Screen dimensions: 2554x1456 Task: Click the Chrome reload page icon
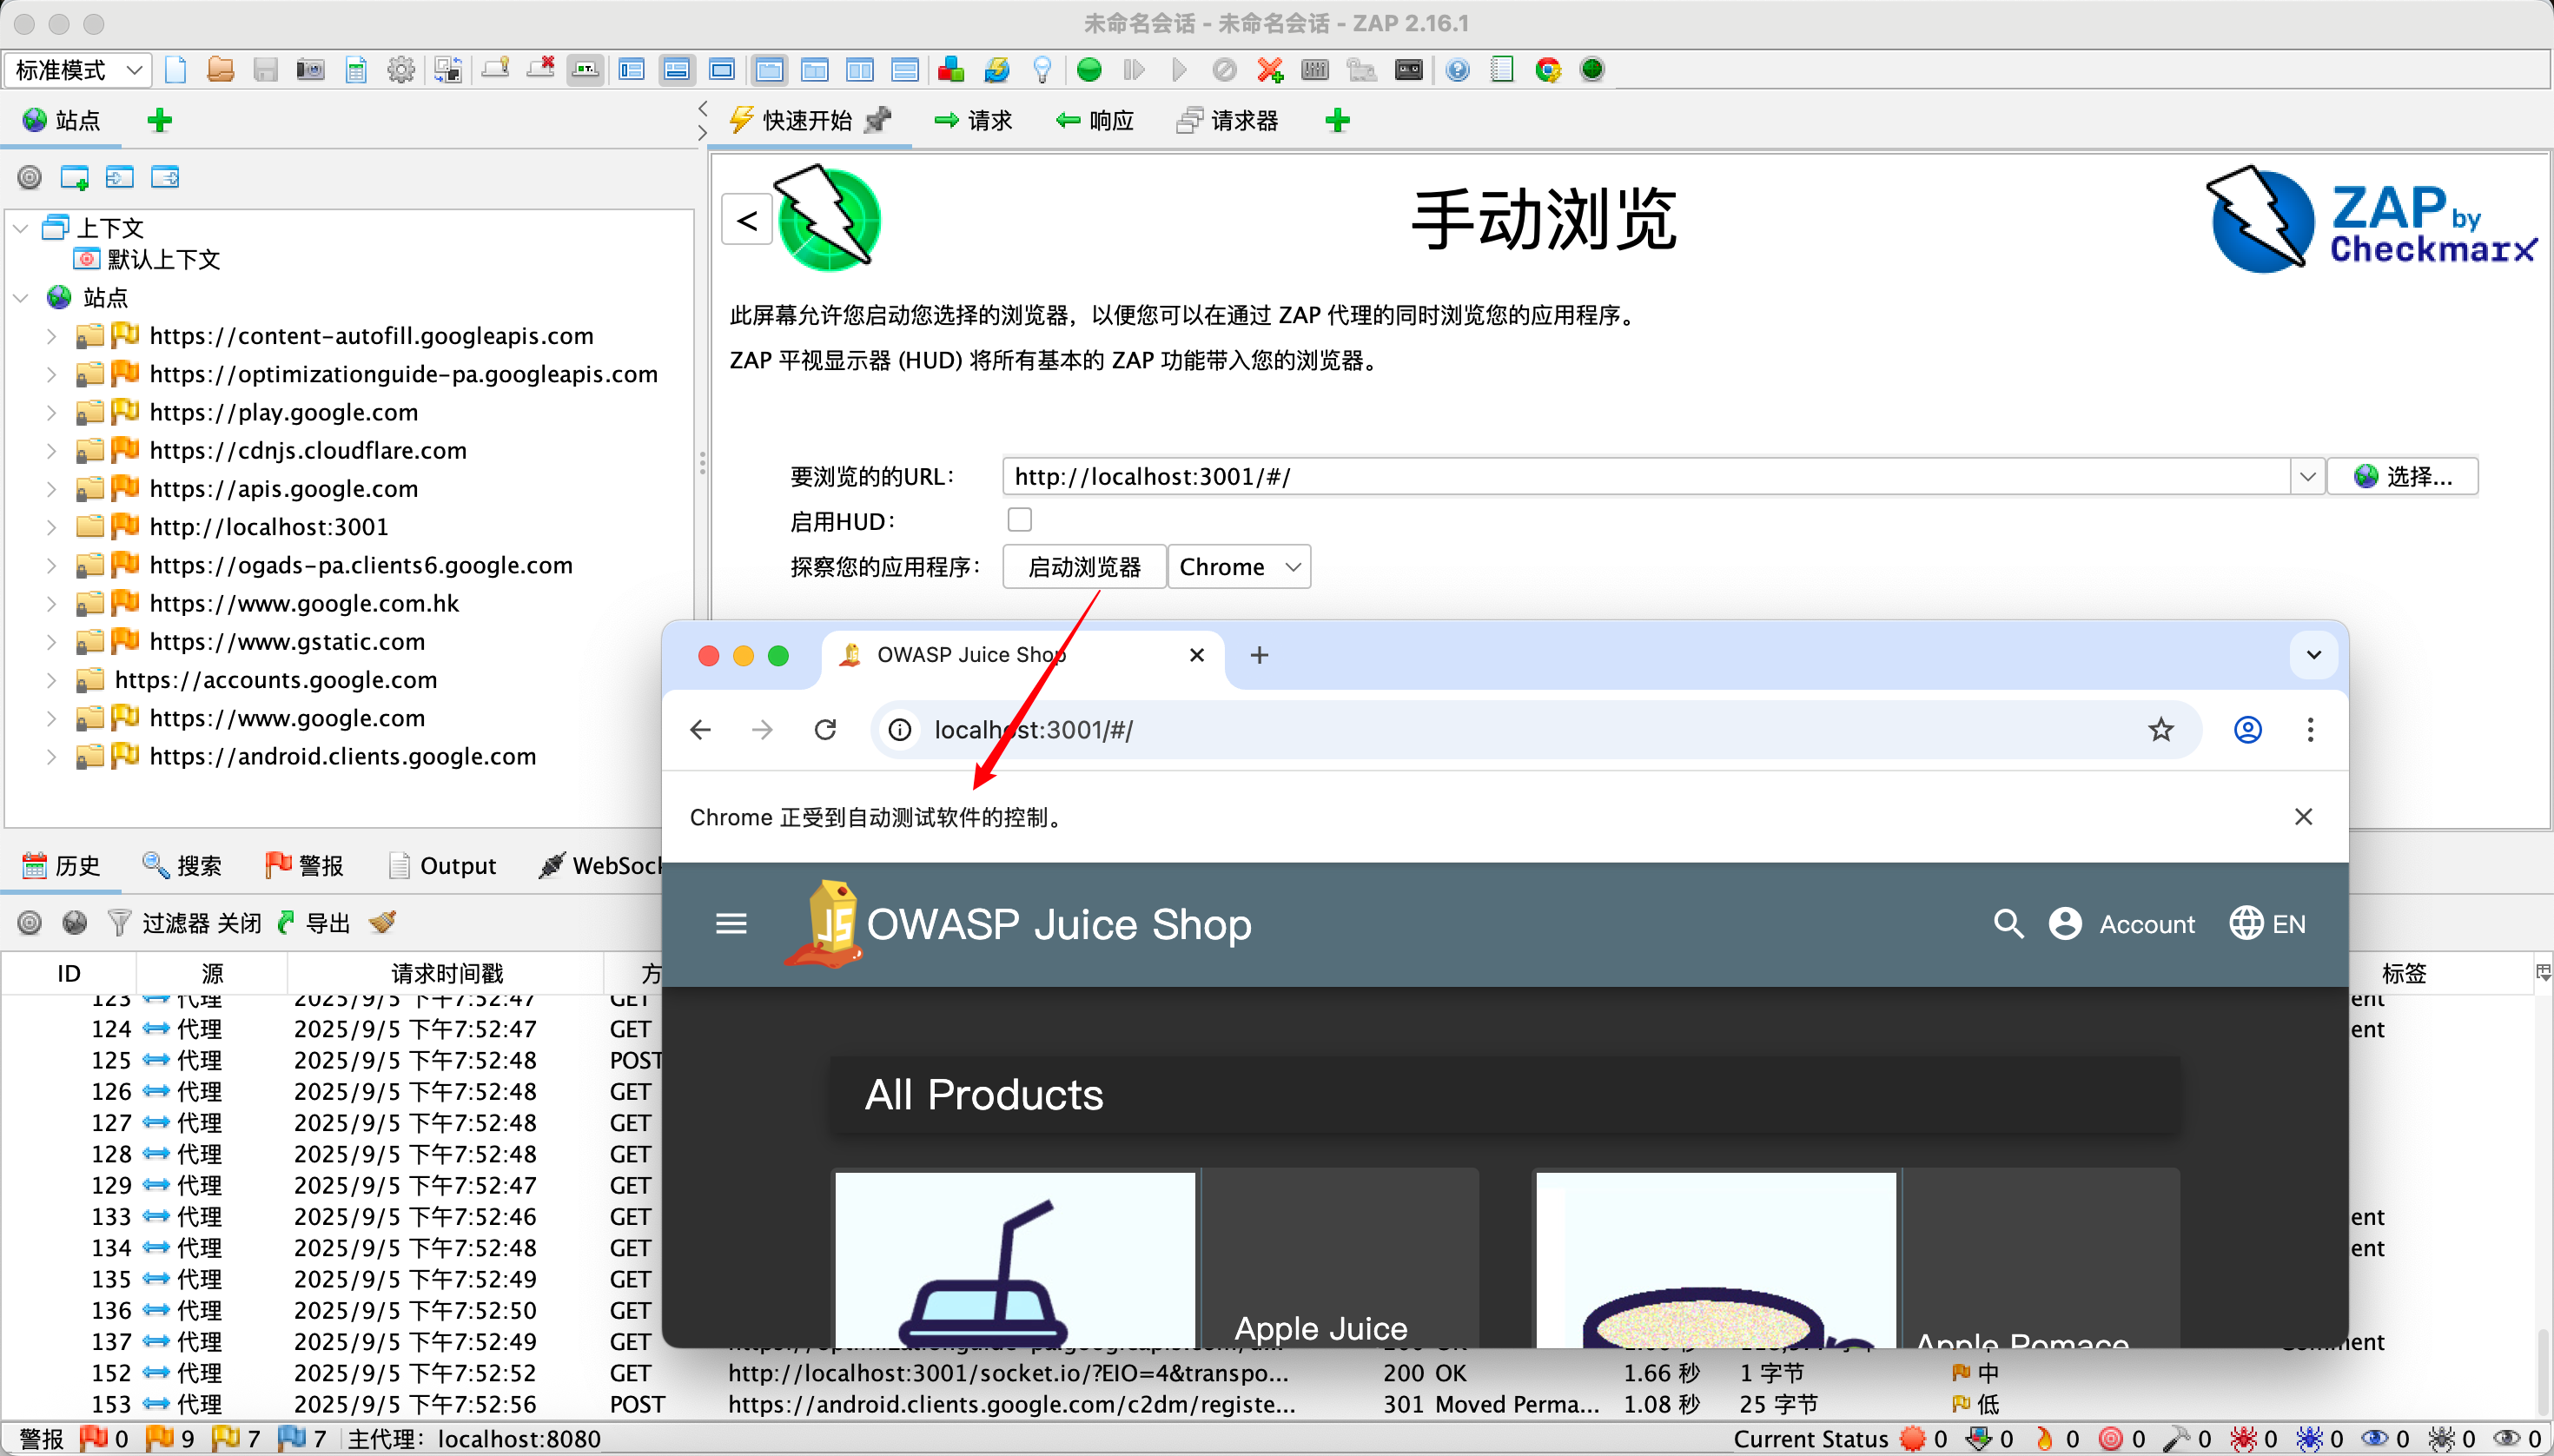(825, 730)
